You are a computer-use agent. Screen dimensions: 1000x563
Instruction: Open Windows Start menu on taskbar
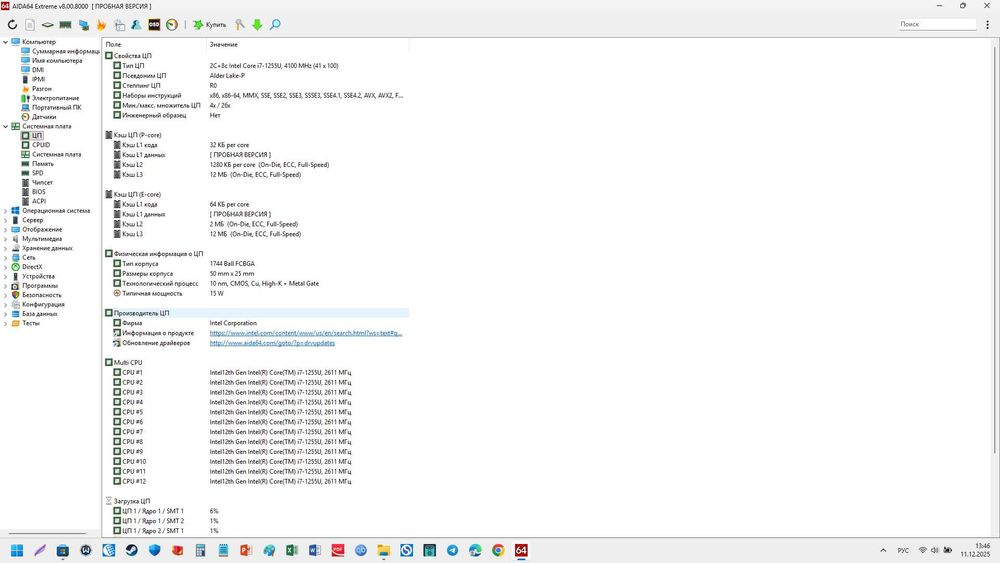pos(17,550)
